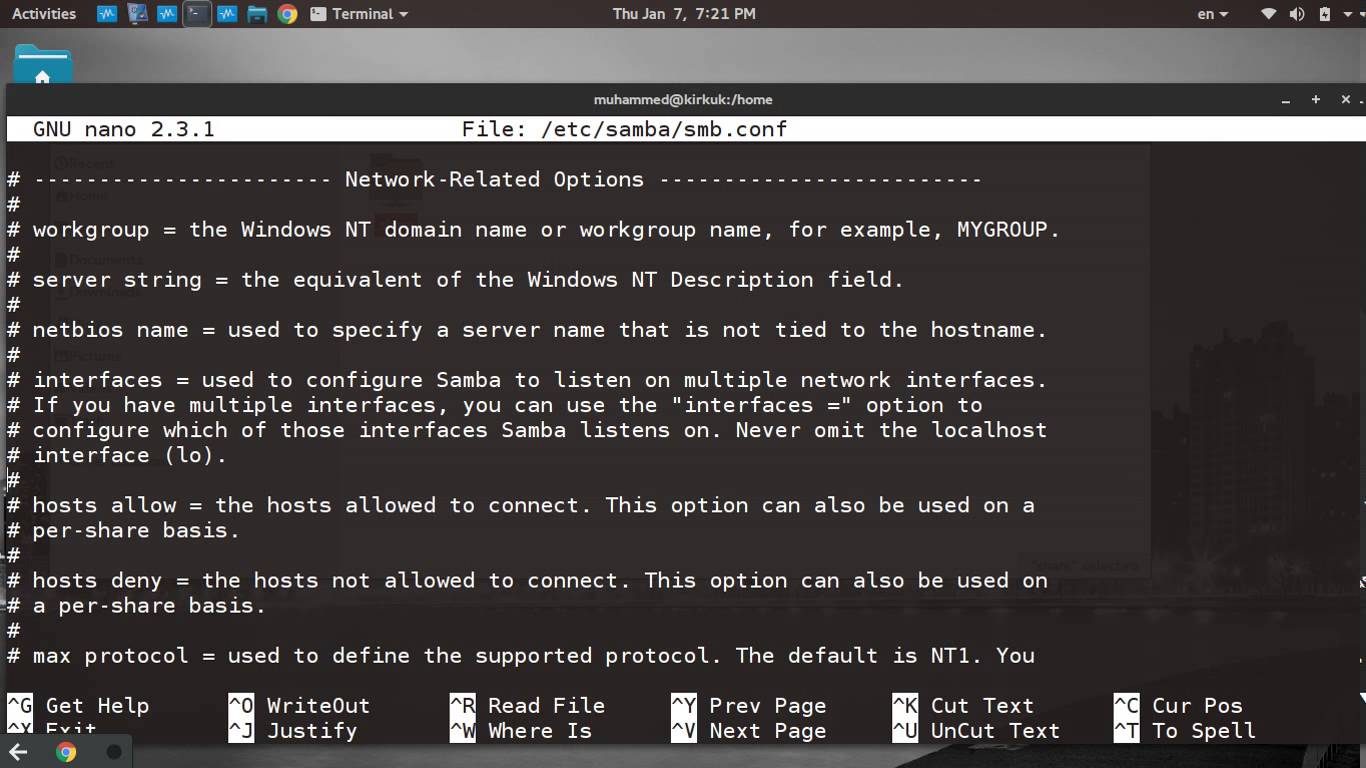Click the 'a per-share basis.' line
1366x768 pixels.
point(137,605)
